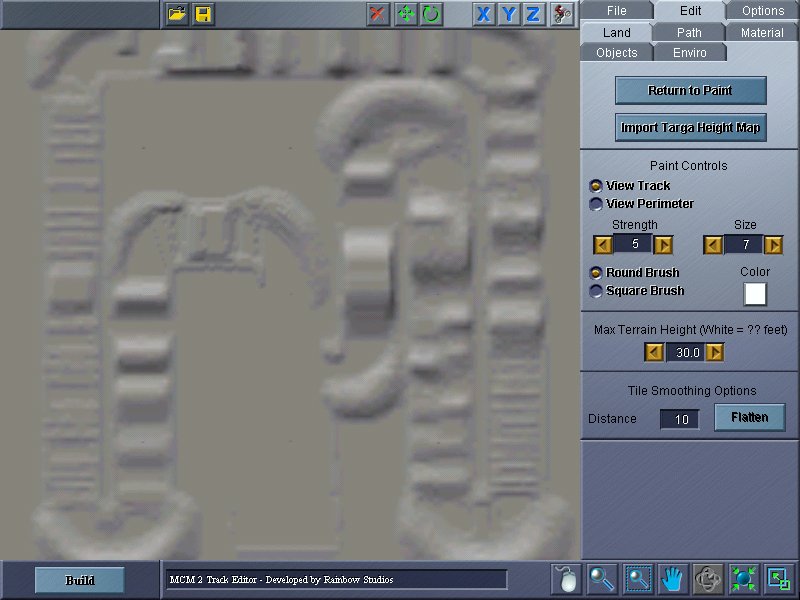Save track with floppy disk icon
This screenshot has height=600, width=800.
click(203, 14)
